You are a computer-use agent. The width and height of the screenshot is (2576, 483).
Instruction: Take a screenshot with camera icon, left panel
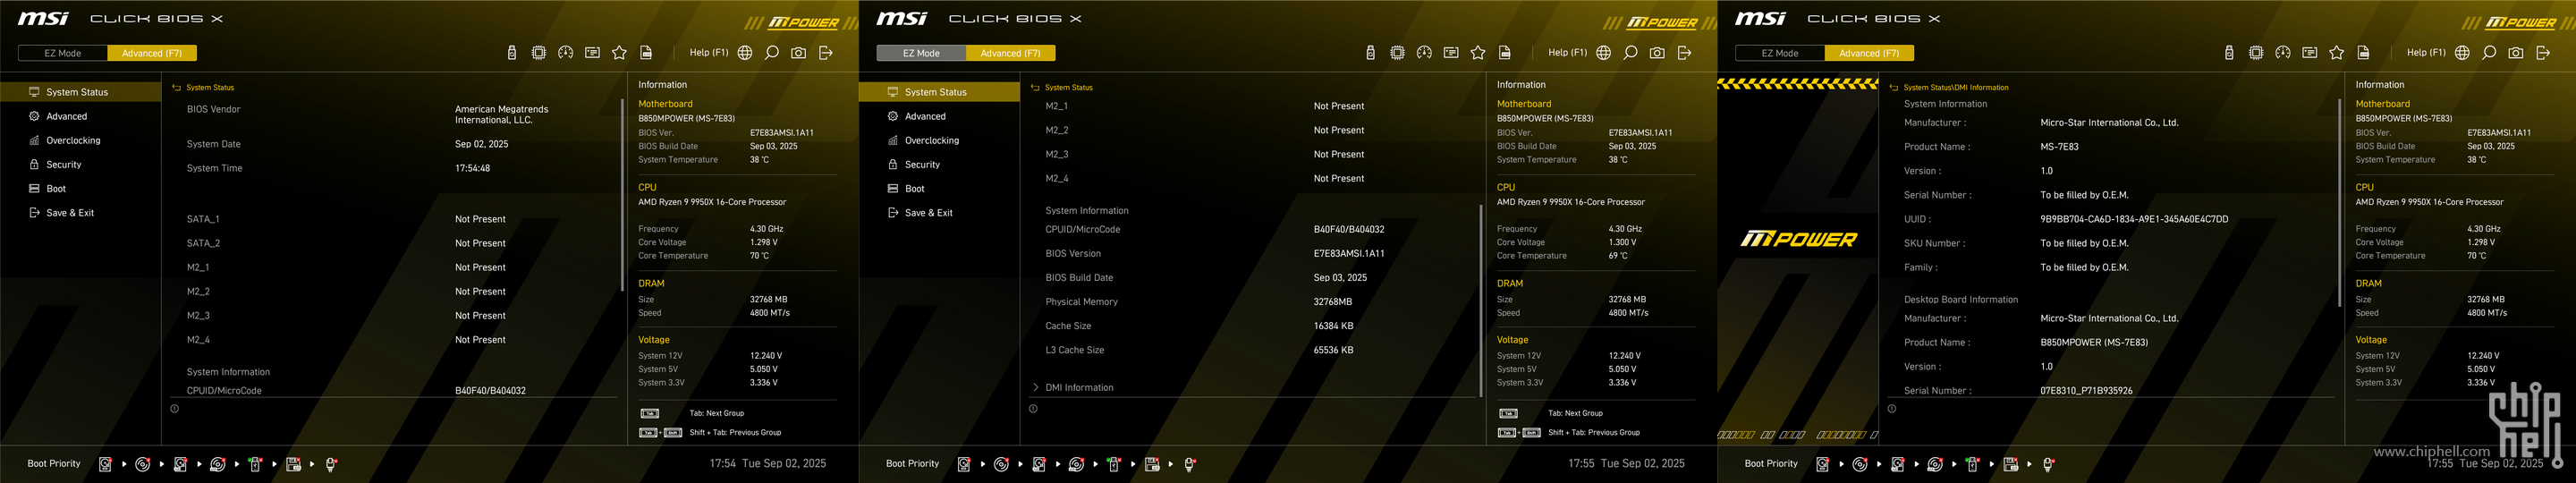[x=799, y=53]
